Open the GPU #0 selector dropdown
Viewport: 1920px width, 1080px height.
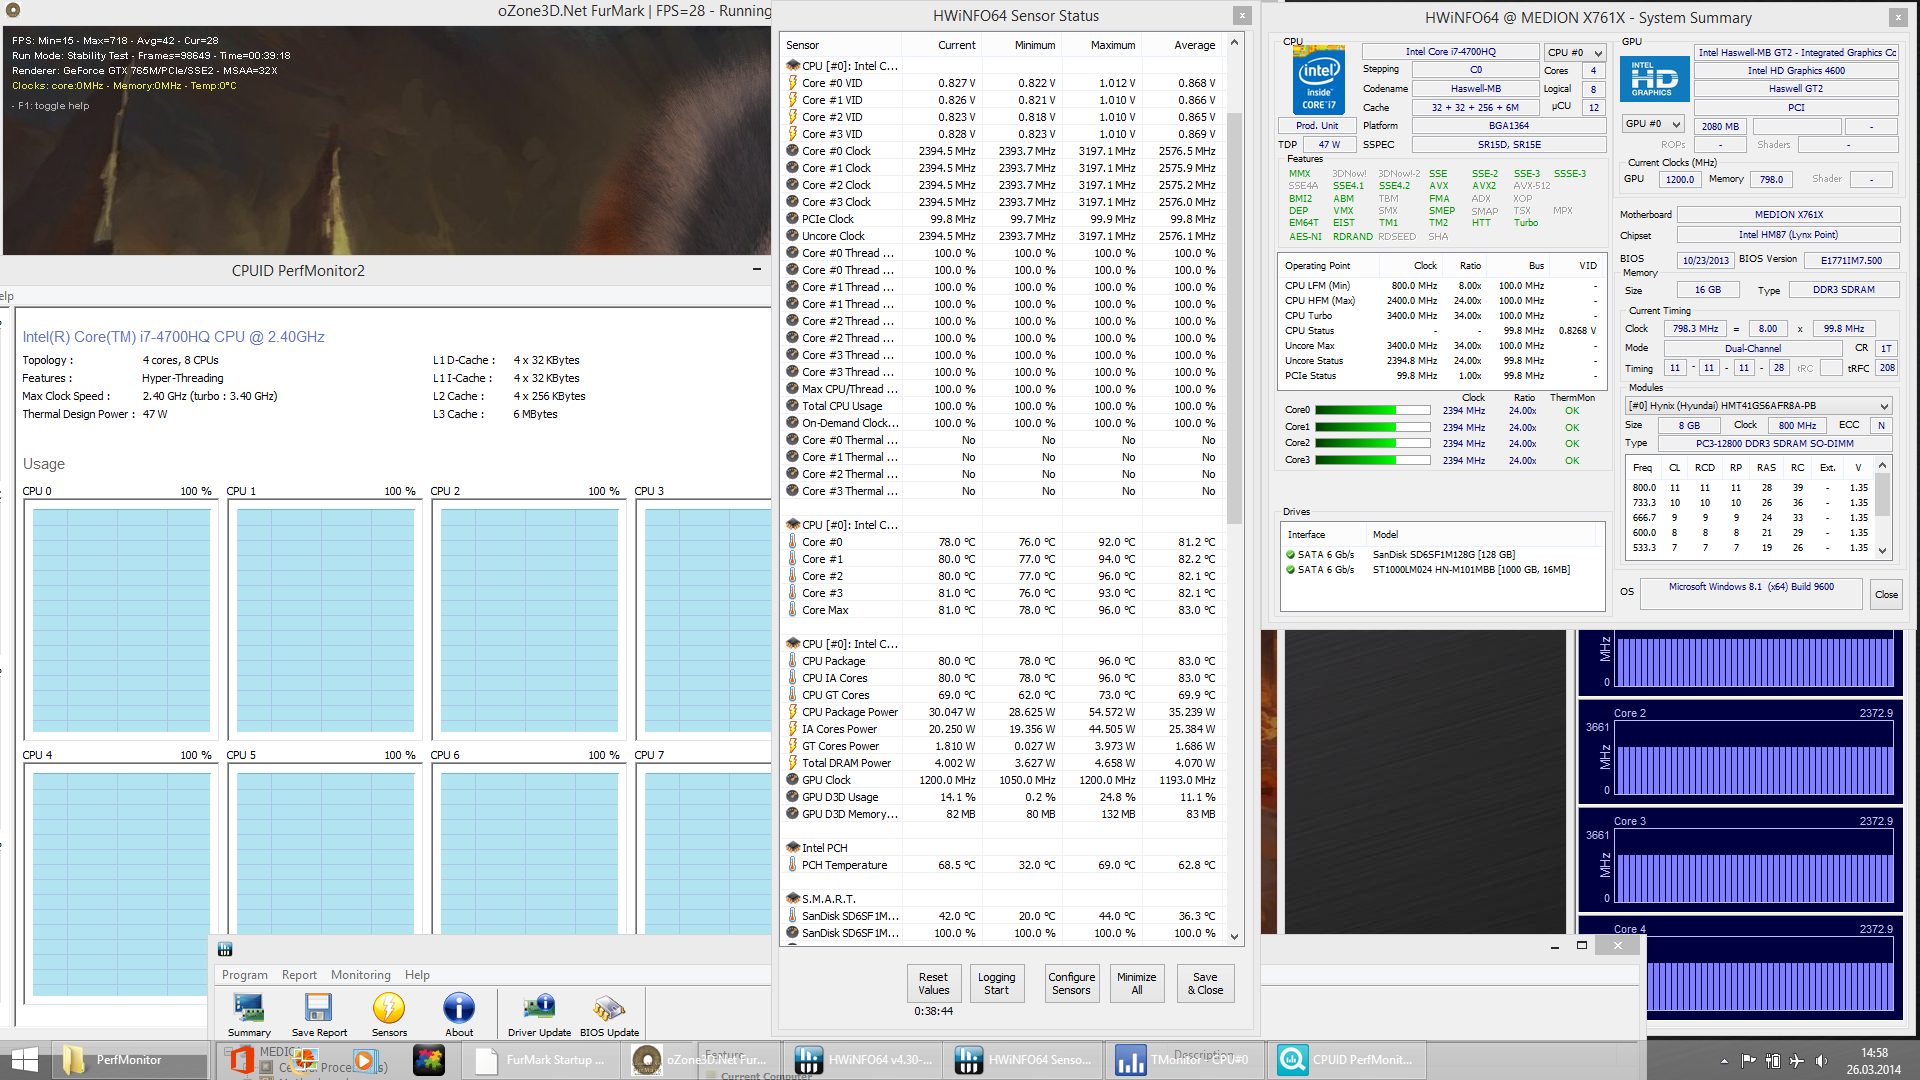tap(1653, 124)
